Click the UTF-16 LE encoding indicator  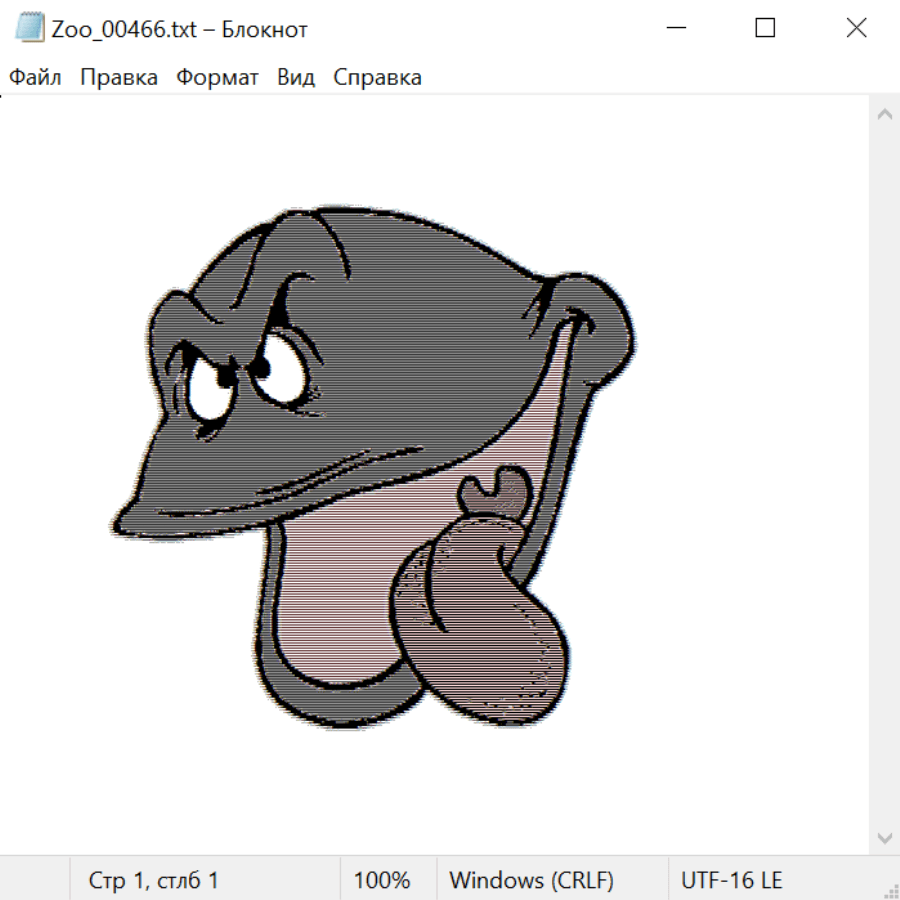coord(731,880)
